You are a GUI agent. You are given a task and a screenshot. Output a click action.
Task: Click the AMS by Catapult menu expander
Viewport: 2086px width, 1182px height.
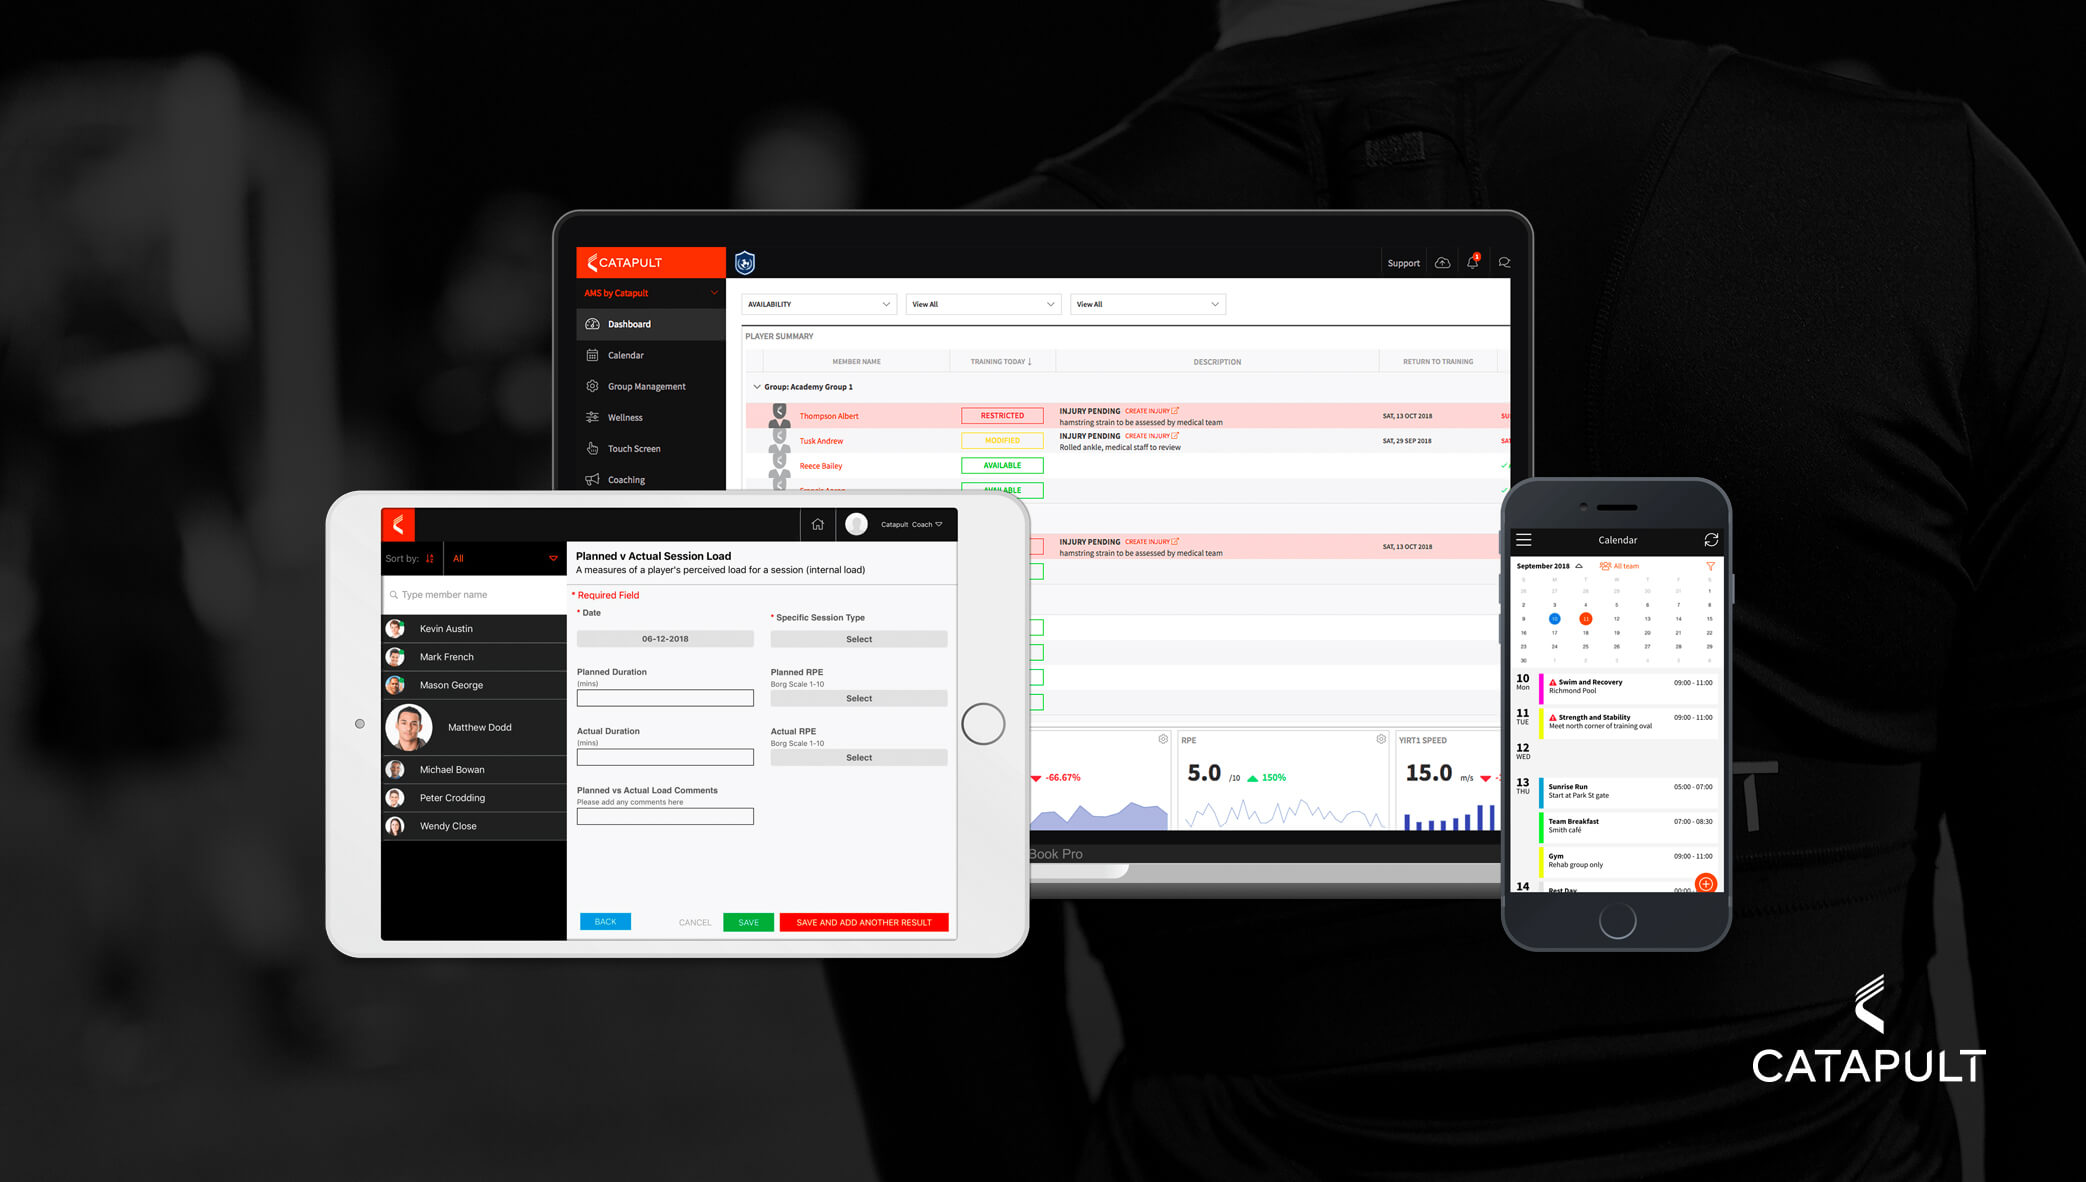(713, 292)
